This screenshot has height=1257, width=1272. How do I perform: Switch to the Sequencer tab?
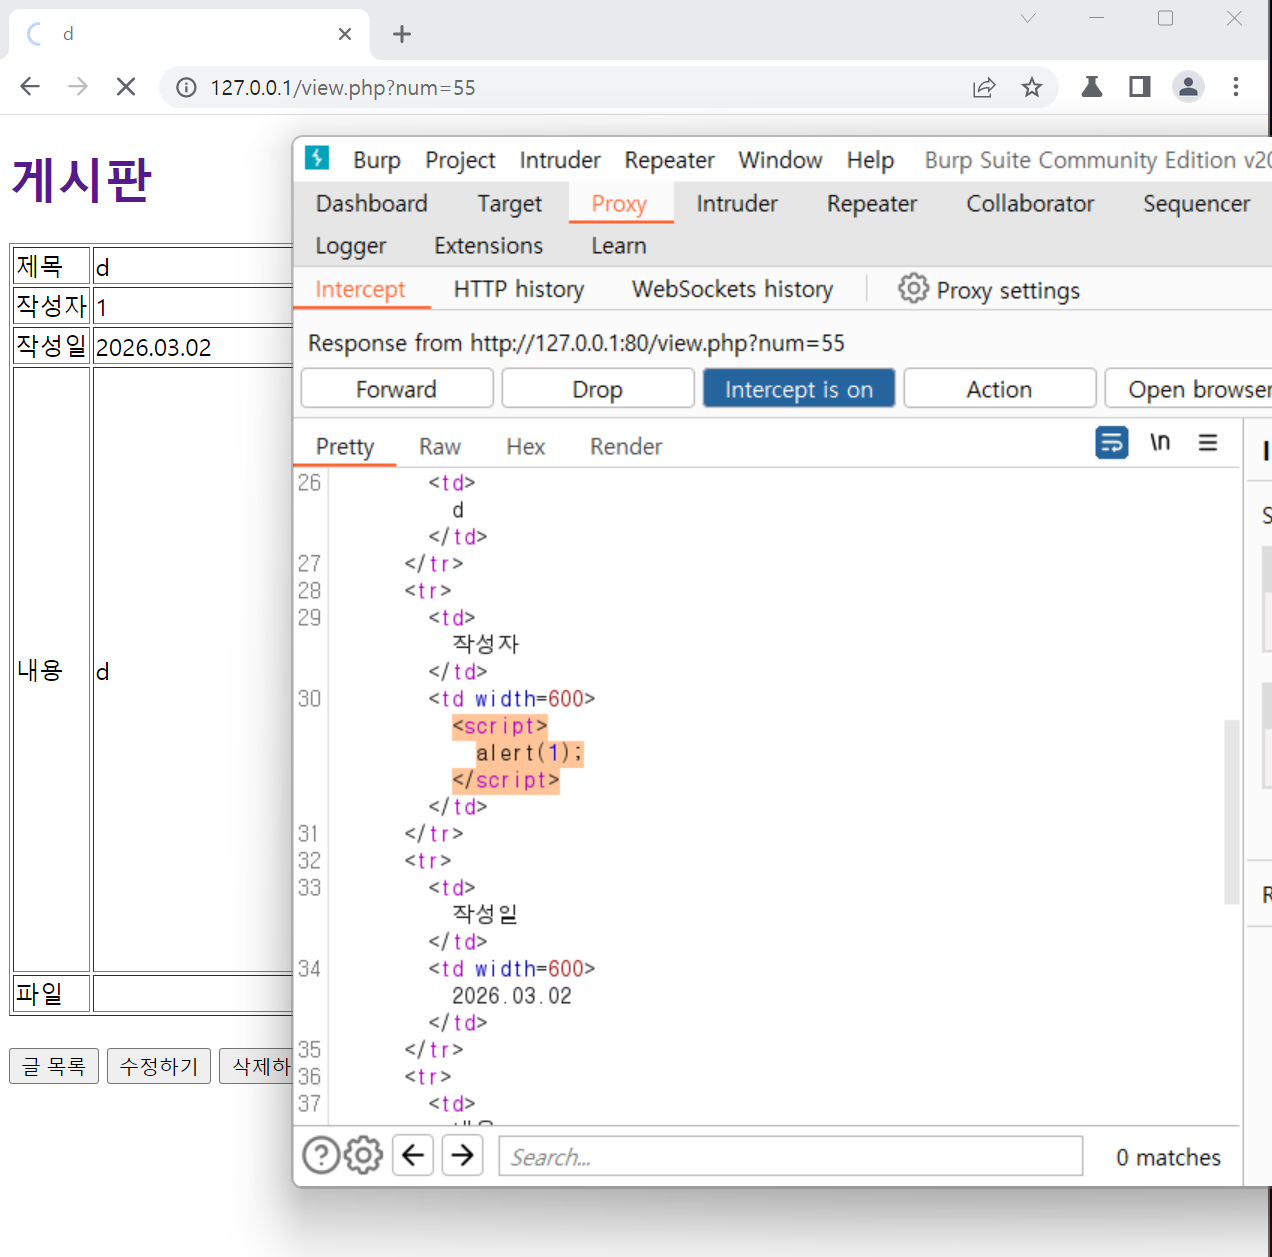[1196, 203]
